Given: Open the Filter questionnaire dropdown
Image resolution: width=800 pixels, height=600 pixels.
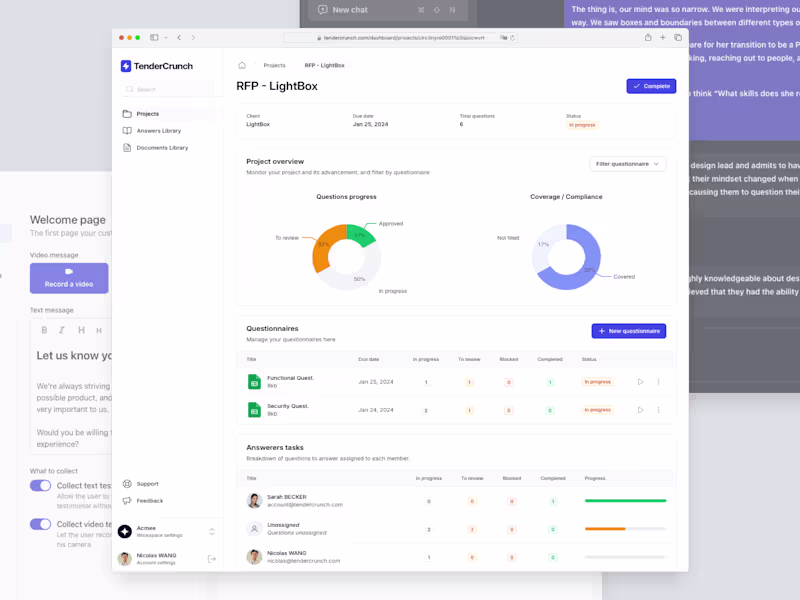Looking at the screenshot, I should coord(627,163).
